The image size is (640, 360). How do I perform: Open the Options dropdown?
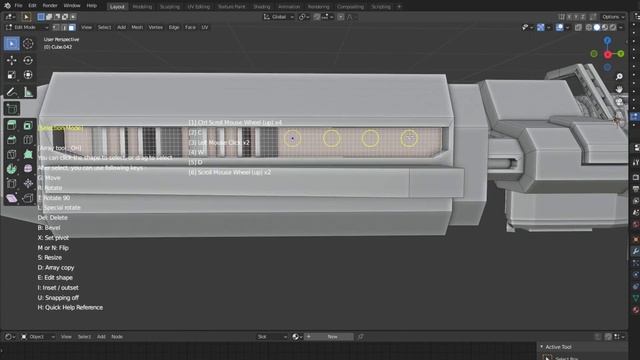613,17
